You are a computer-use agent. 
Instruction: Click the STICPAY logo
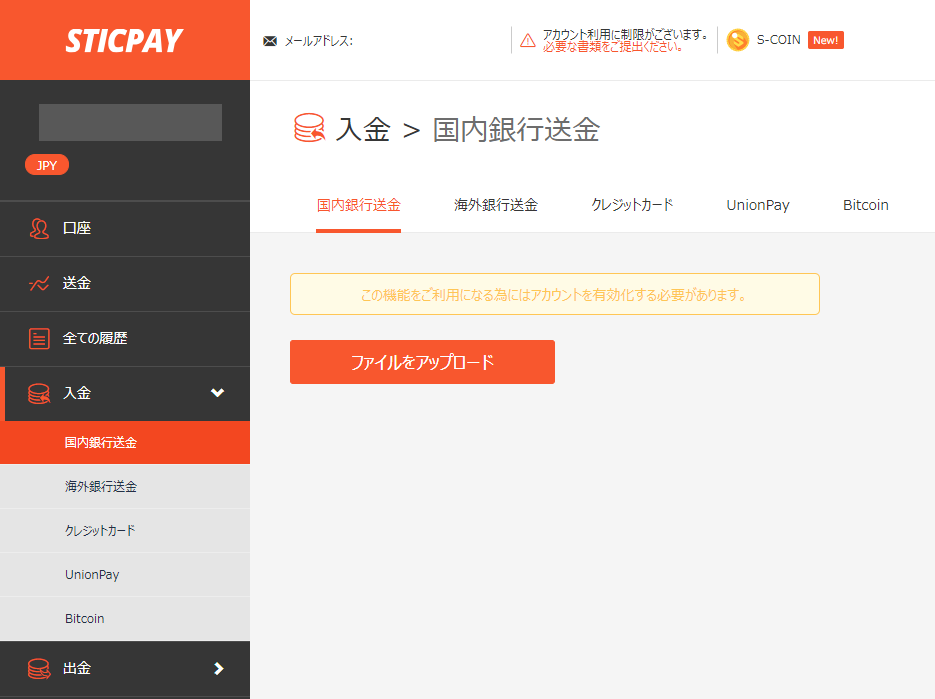[x=124, y=41]
